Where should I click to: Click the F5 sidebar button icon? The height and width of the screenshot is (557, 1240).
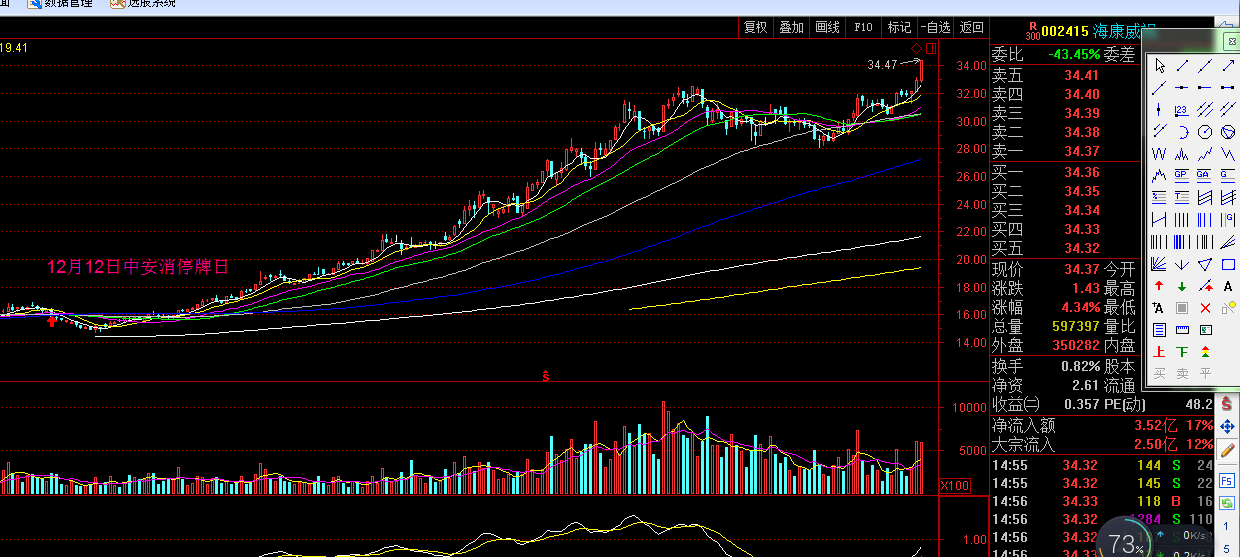(x=1228, y=481)
